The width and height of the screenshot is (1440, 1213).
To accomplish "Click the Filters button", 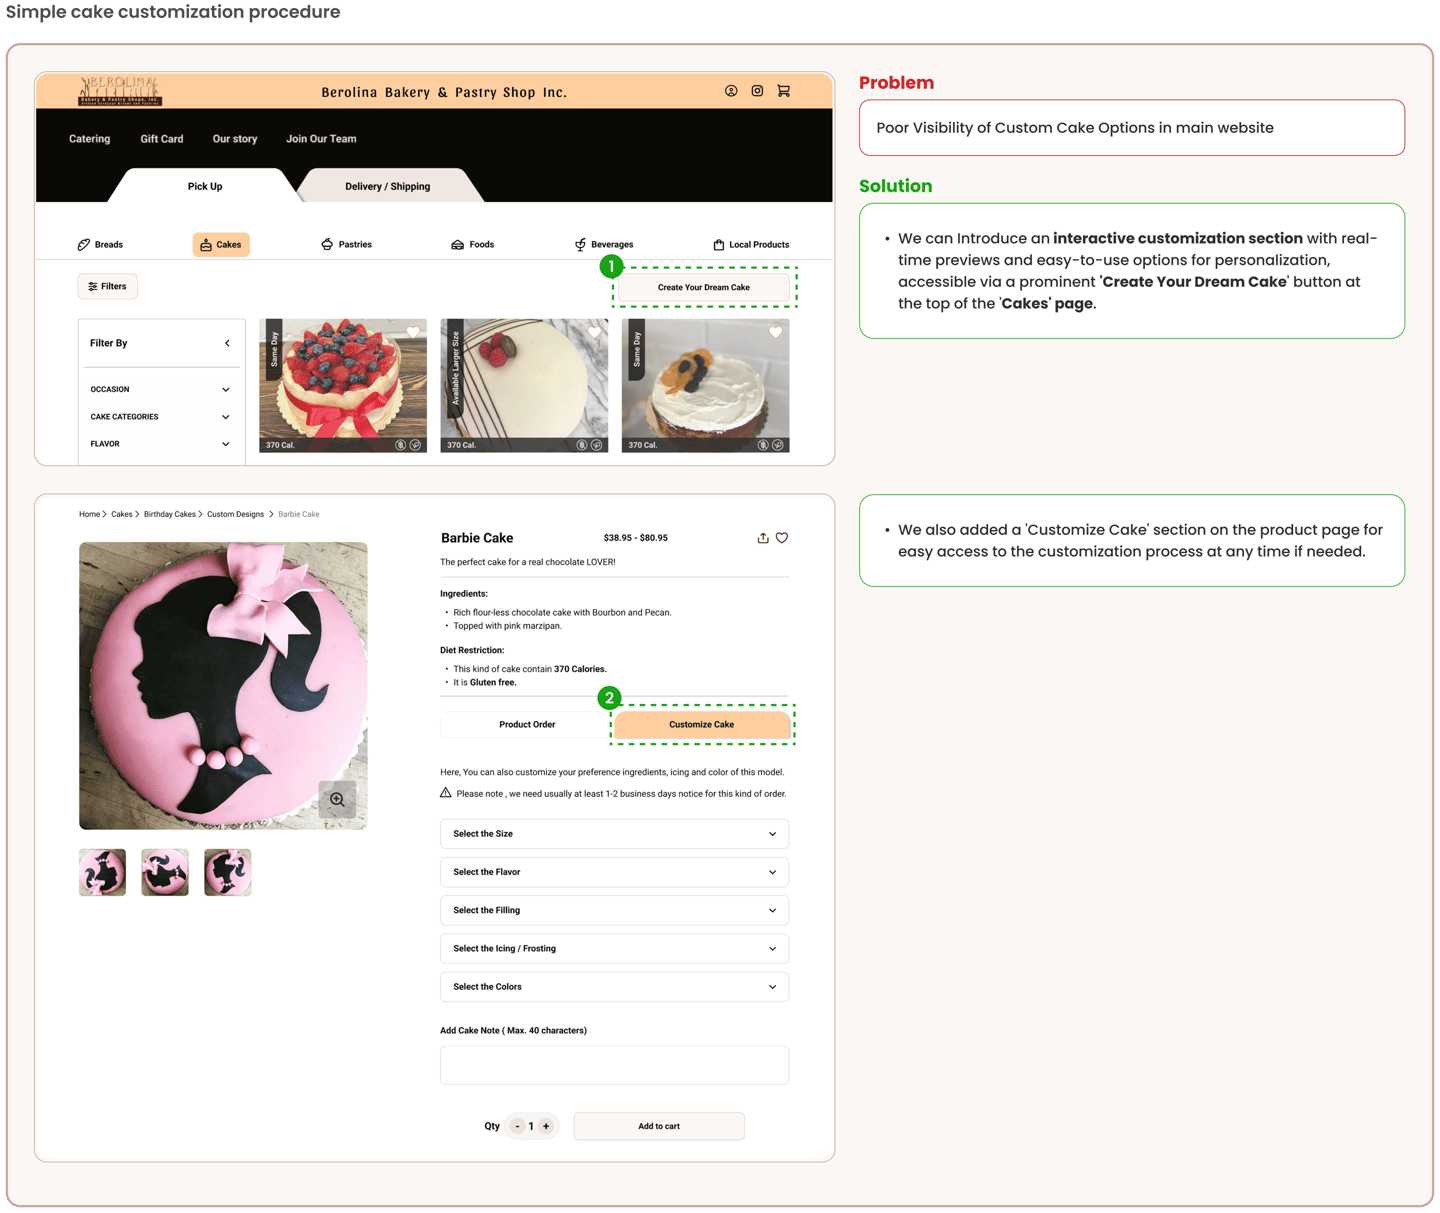I will click(x=108, y=286).
